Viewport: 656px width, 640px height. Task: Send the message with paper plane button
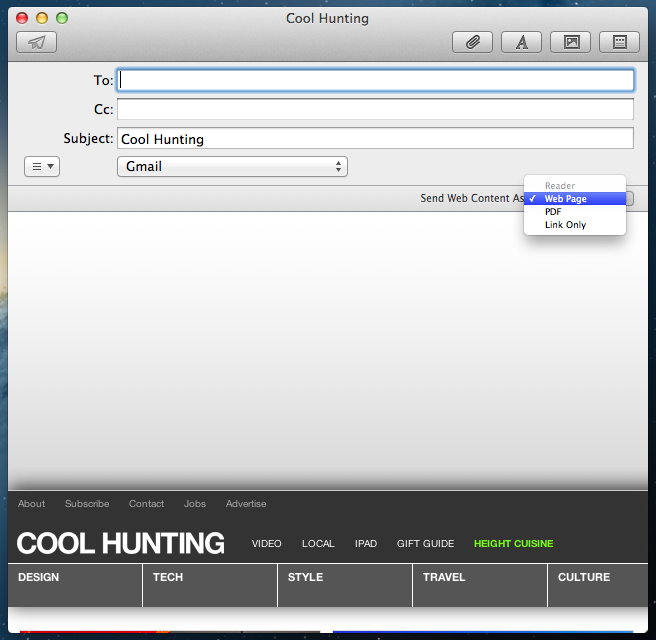(36, 42)
